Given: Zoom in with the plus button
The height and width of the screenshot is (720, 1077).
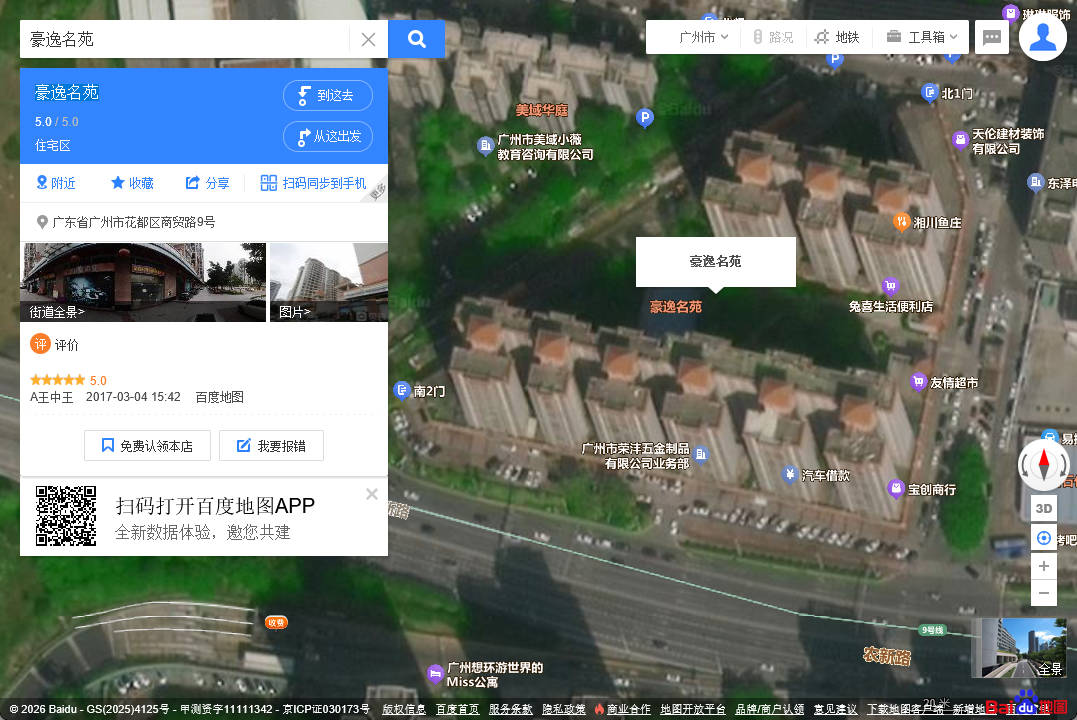Looking at the screenshot, I should click(1043, 566).
